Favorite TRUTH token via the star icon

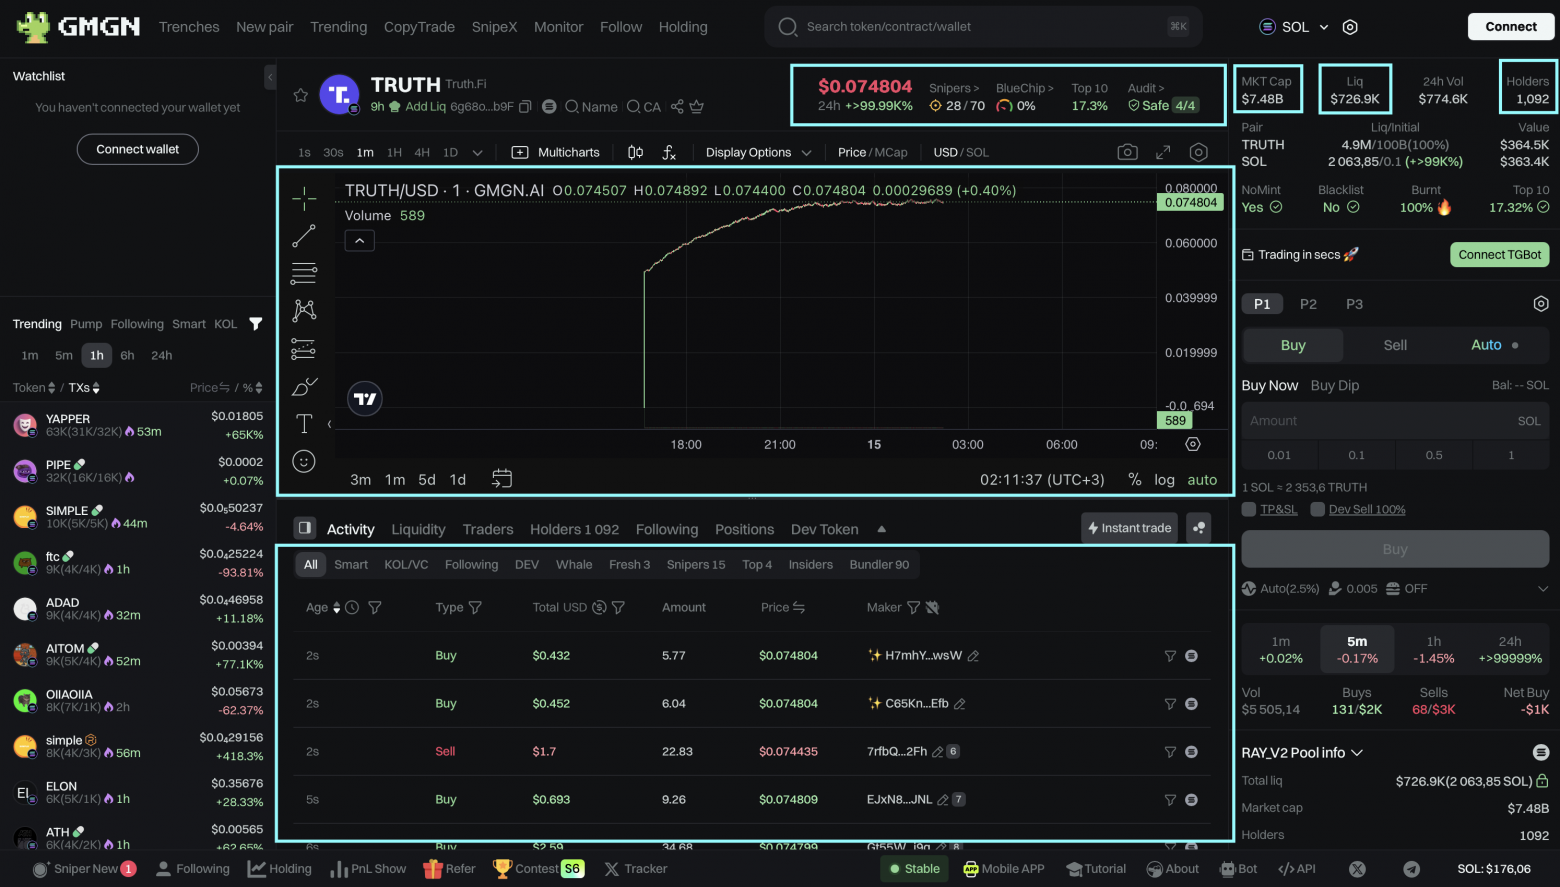pos(300,94)
